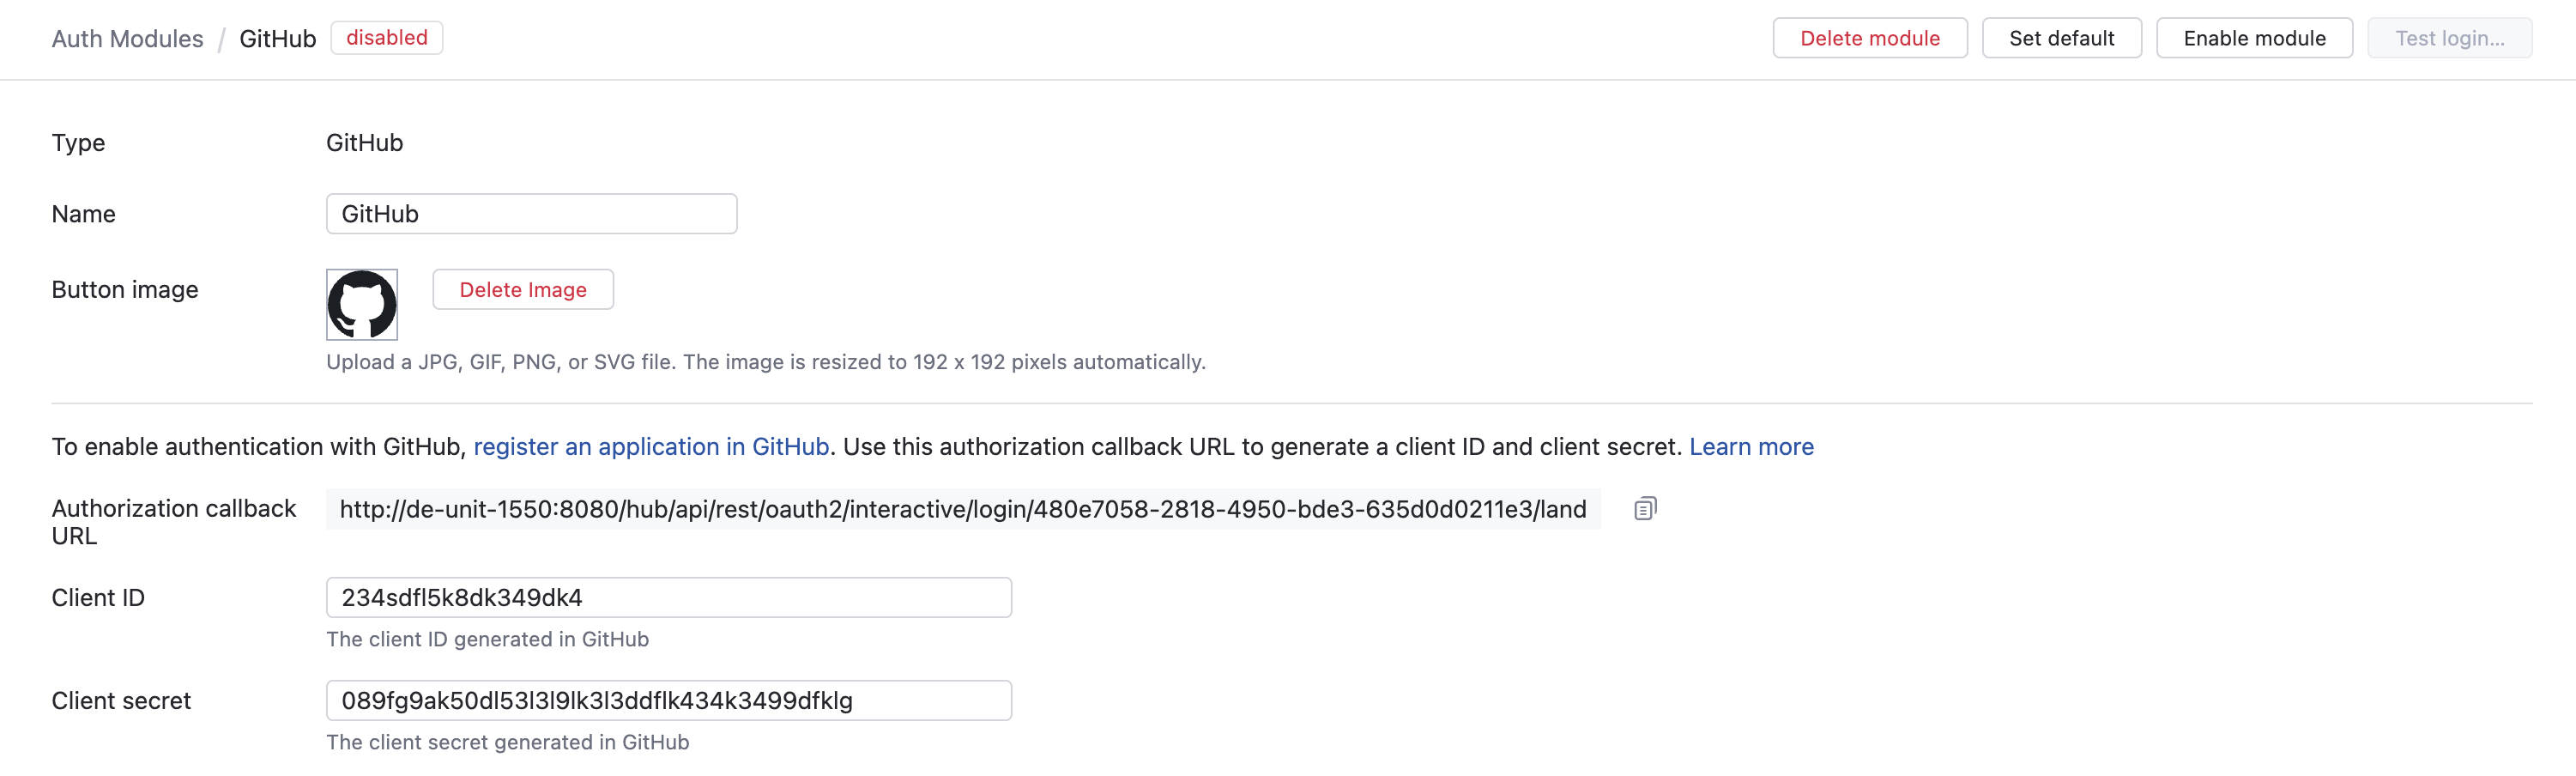Click the Test login button

tap(2448, 38)
